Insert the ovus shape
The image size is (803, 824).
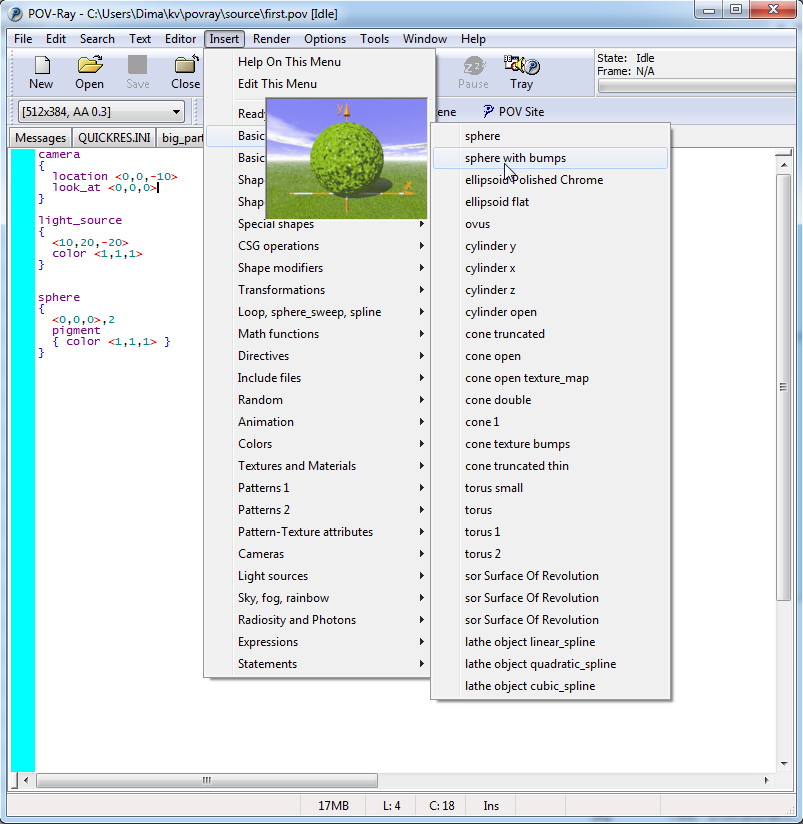[x=550, y=224]
